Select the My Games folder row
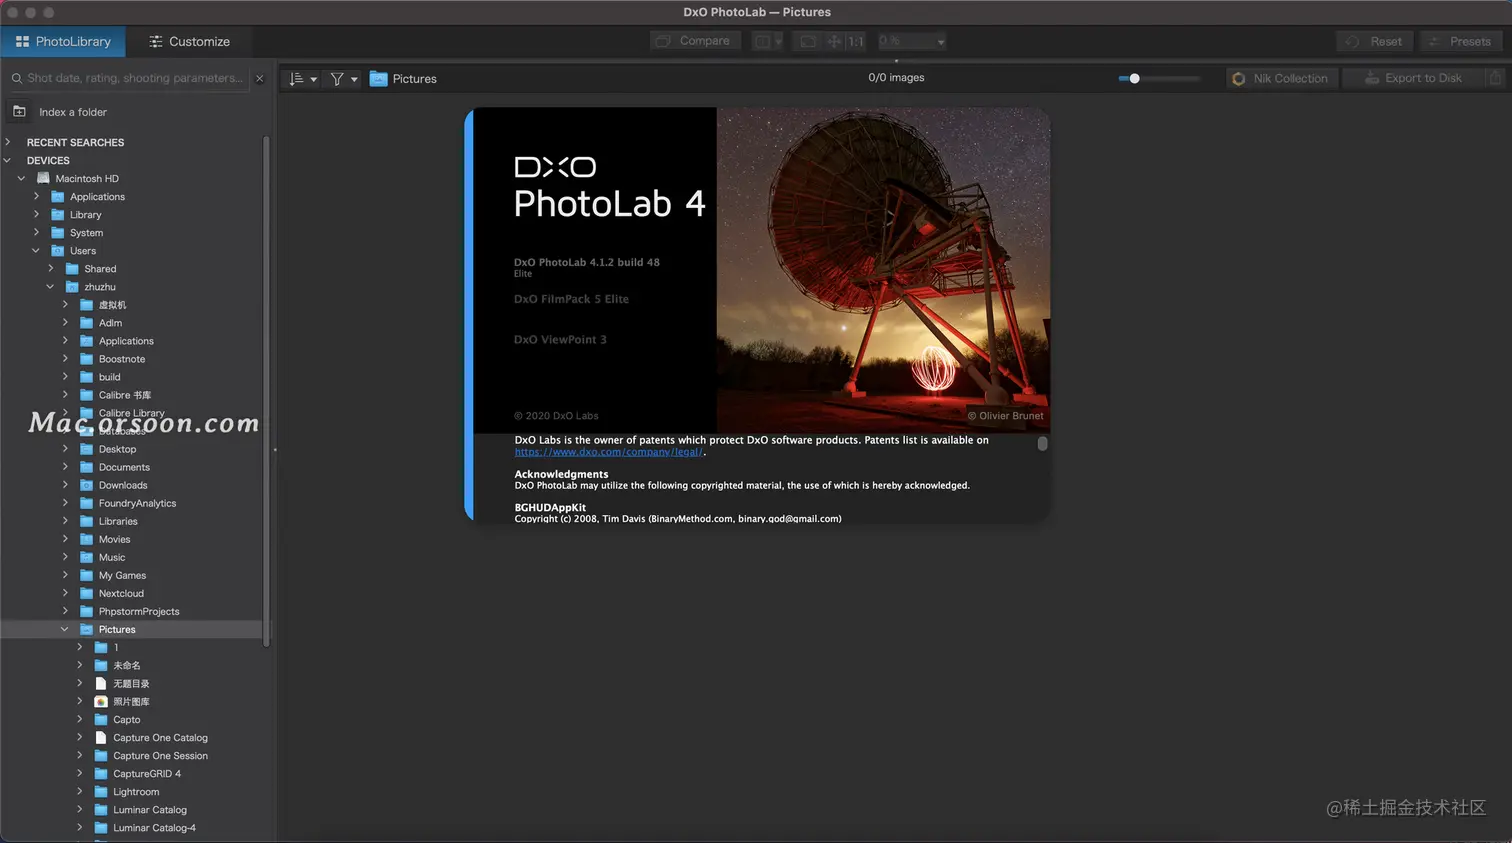 pyautogui.click(x=132, y=575)
